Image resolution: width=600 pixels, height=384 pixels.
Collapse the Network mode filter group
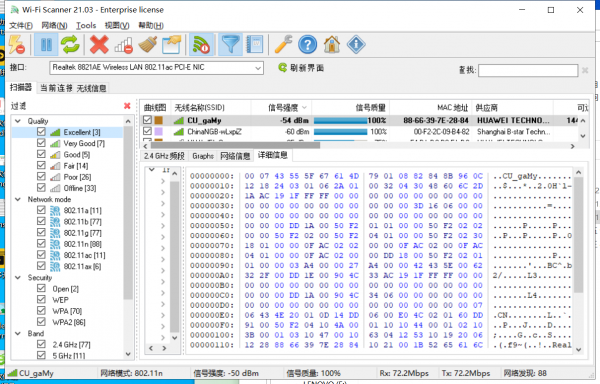point(18,199)
